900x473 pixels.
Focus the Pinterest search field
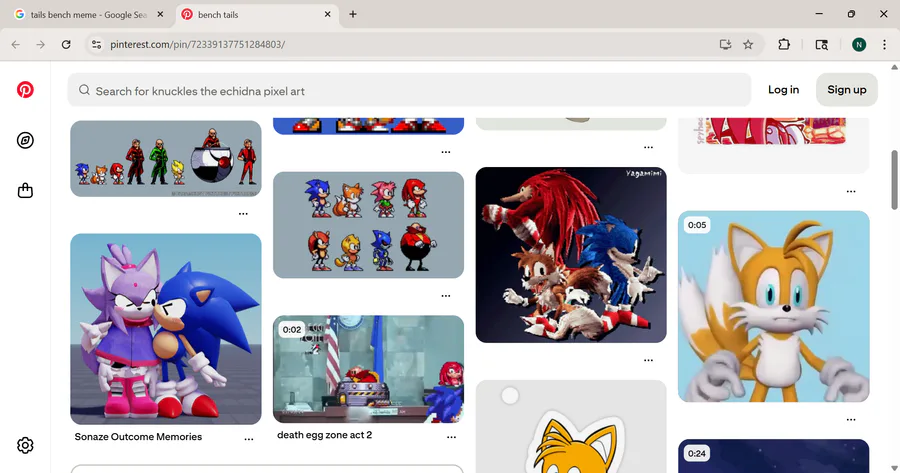tap(409, 90)
